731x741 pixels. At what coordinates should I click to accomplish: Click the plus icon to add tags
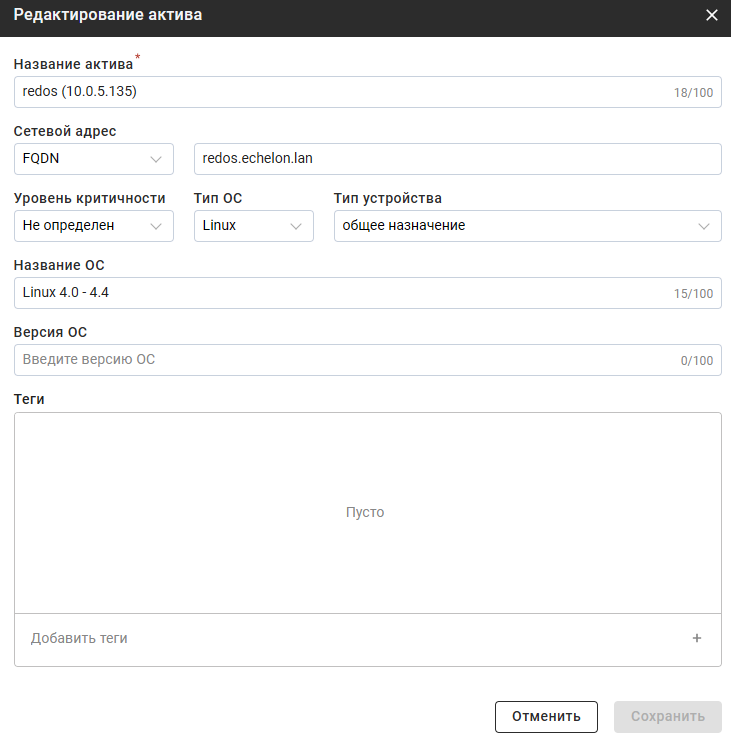click(x=697, y=638)
